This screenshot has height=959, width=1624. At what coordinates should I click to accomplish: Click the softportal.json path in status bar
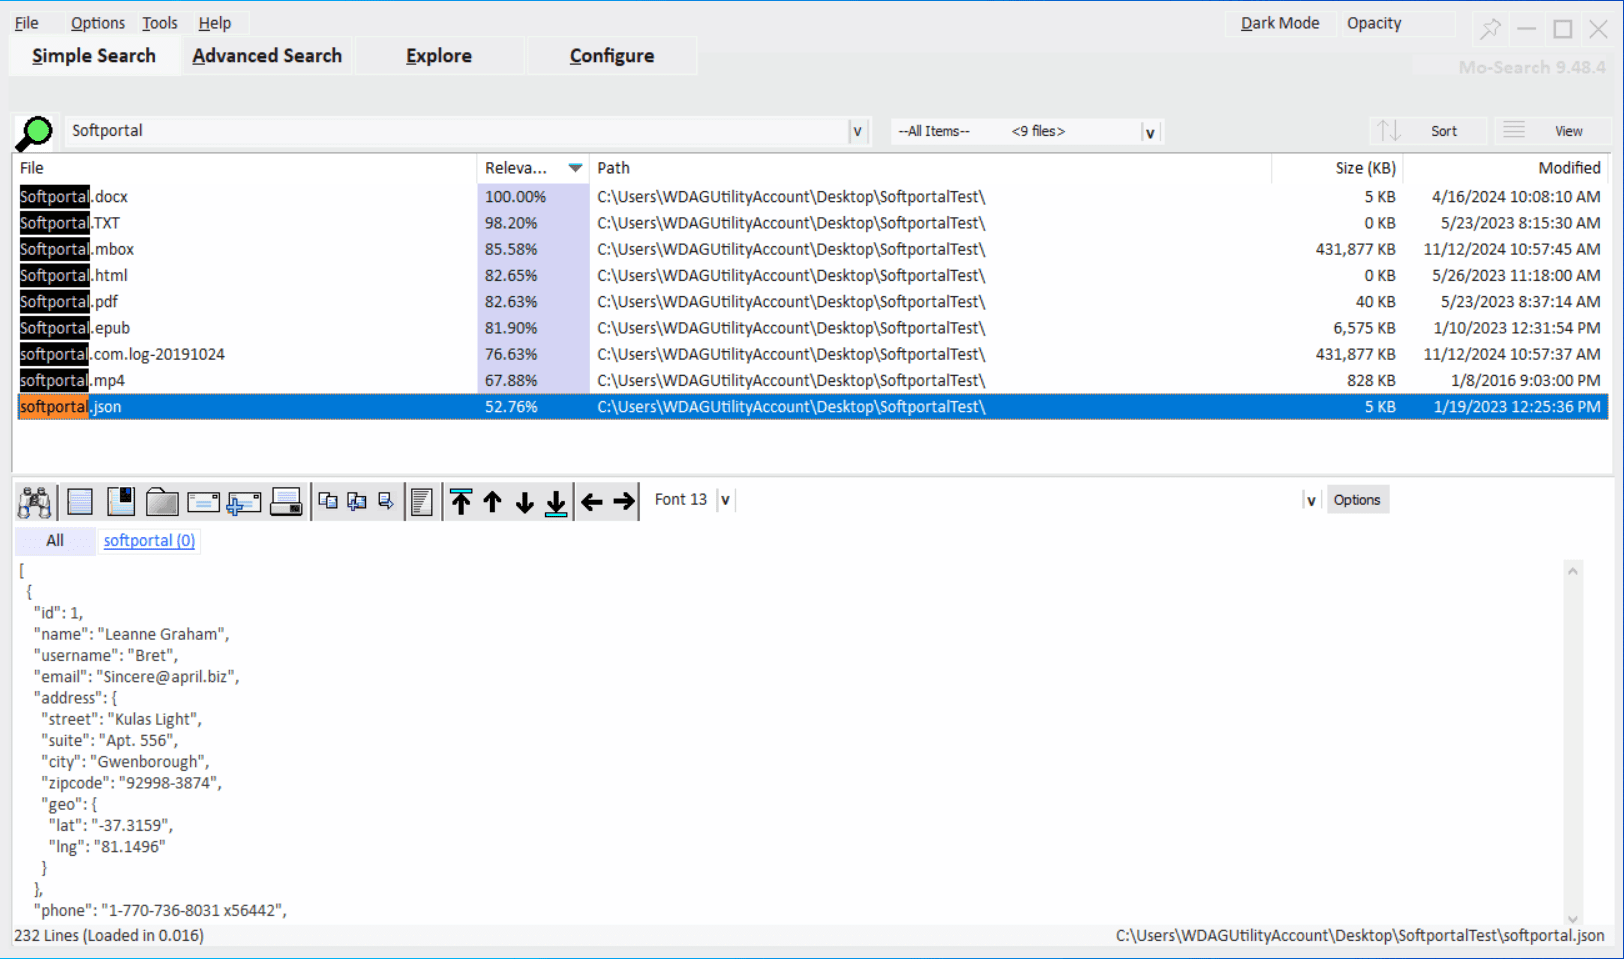click(1360, 936)
